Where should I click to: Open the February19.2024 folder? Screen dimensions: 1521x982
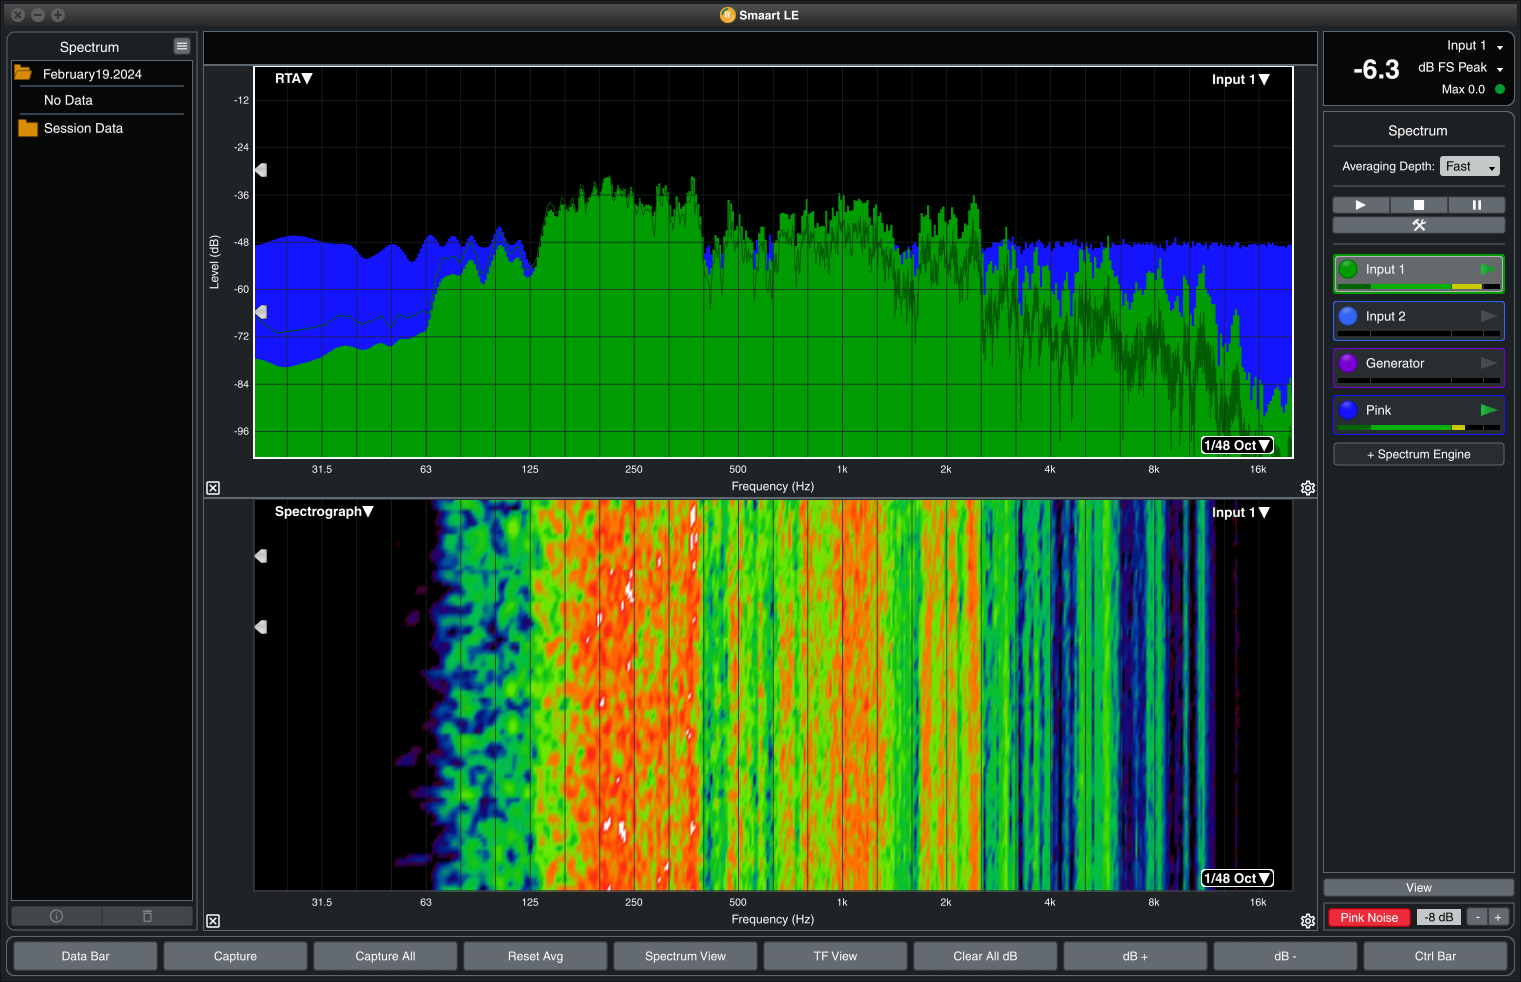(x=78, y=74)
